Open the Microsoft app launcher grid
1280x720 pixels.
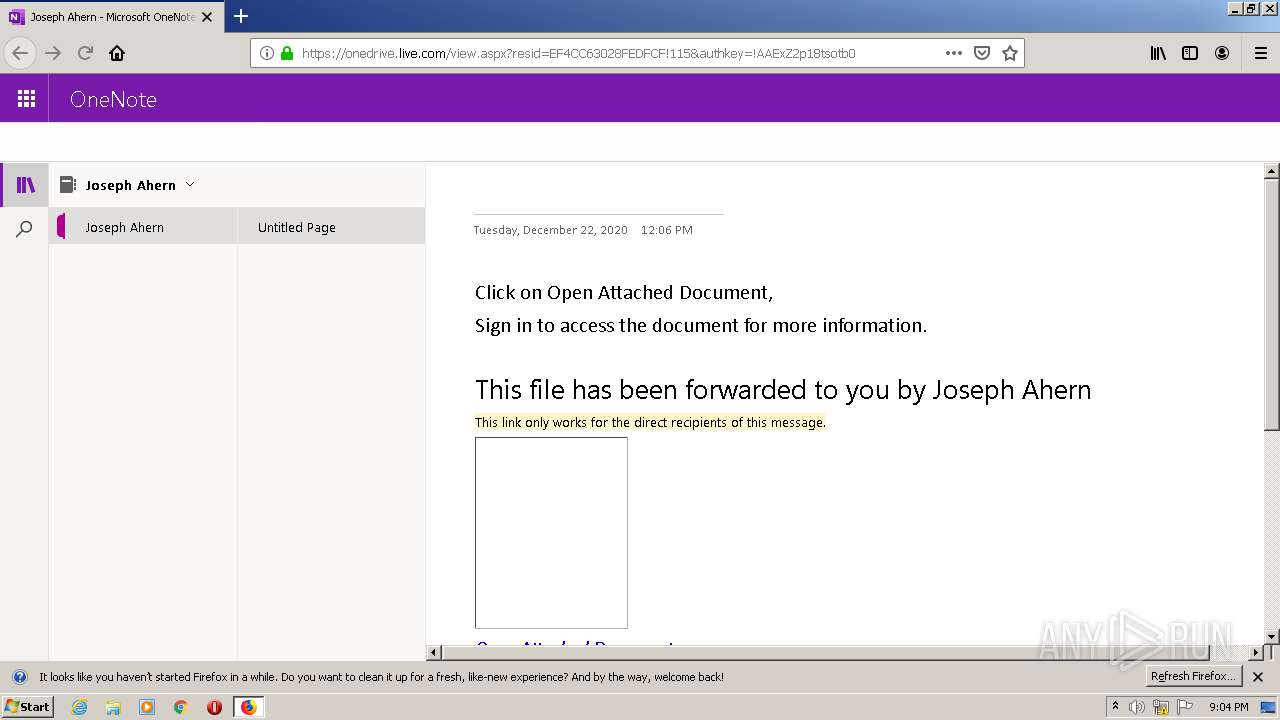pos(26,98)
